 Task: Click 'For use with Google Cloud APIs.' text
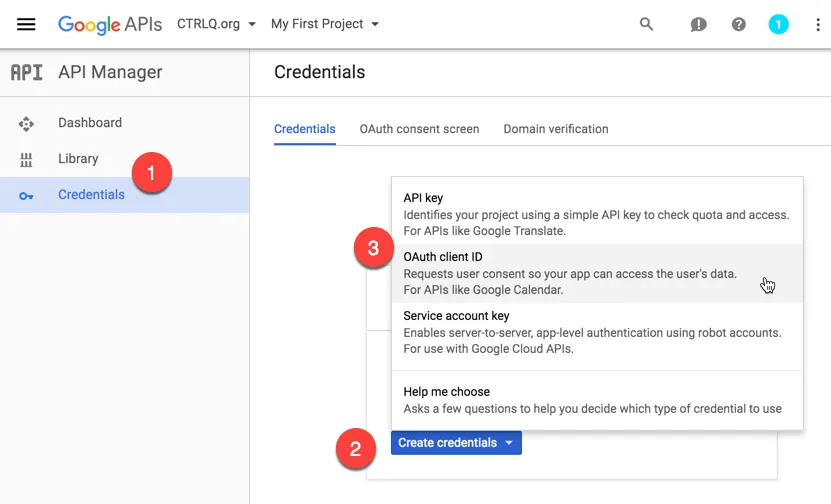click(x=489, y=349)
